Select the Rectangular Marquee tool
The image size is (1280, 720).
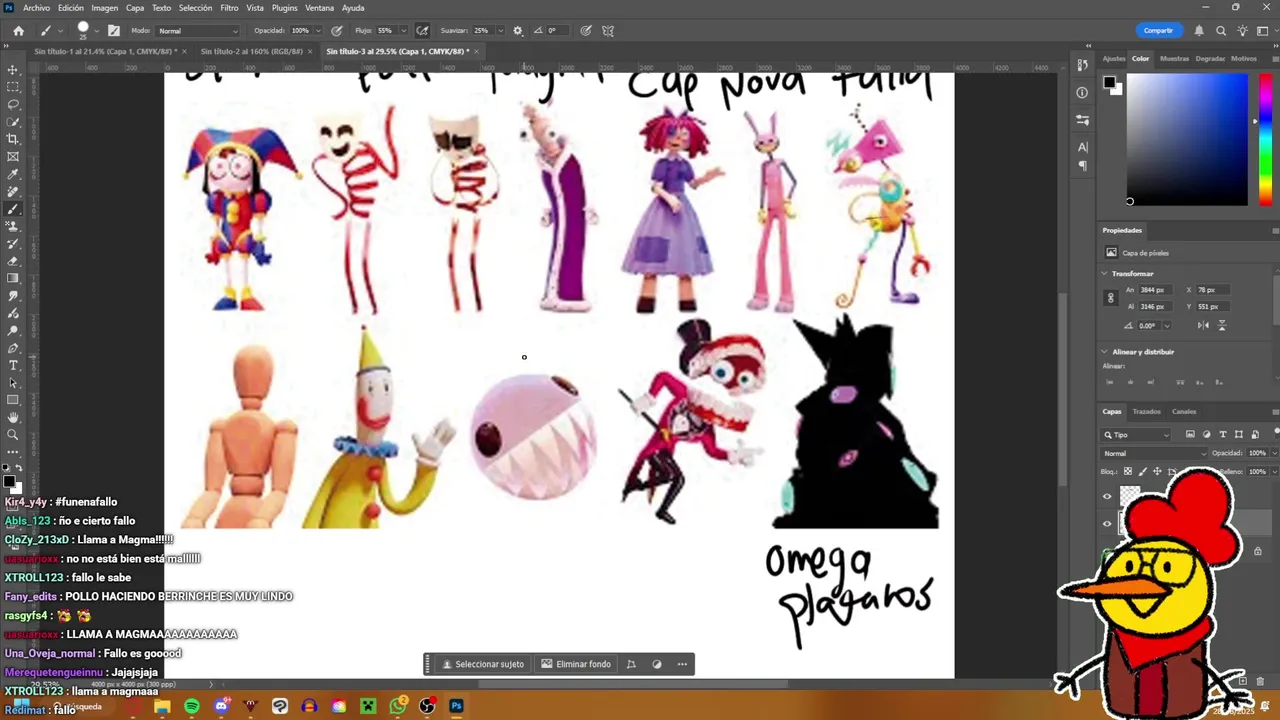click(13, 87)
